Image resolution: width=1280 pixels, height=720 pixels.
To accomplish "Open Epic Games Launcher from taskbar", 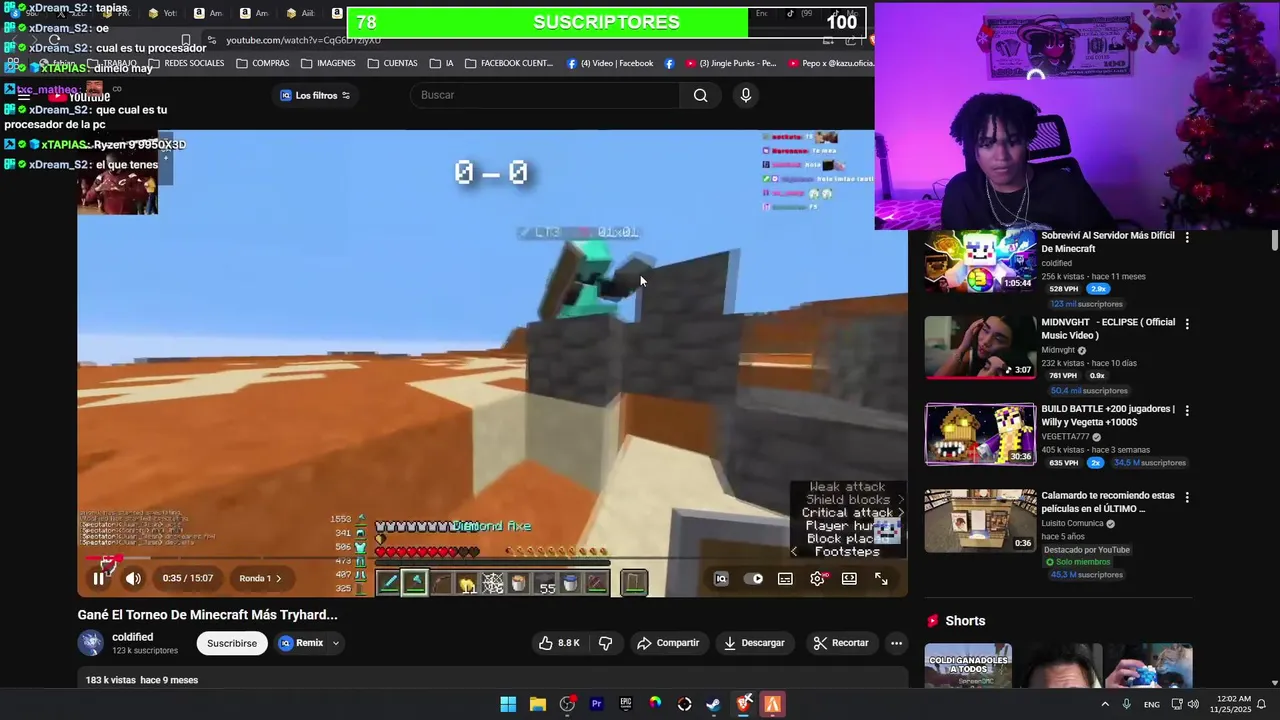I will [x=626, y=704].
